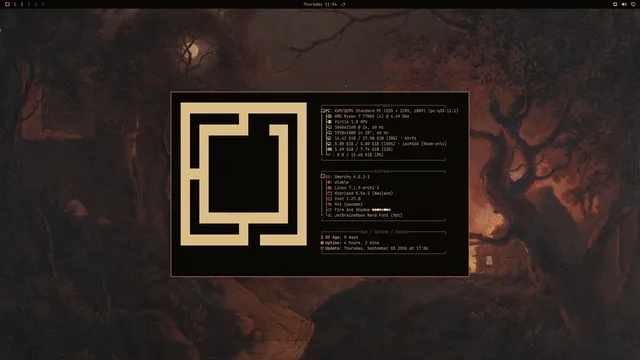Click the 'Software' section header
Image resolution: width=640 pixels, height=360 pixels.
[383, 171]
